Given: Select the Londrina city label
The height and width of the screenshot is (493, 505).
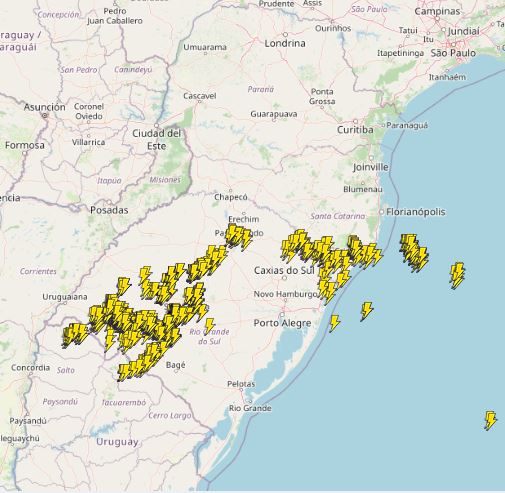Looking at the screenshot, I should click(285, 43).
